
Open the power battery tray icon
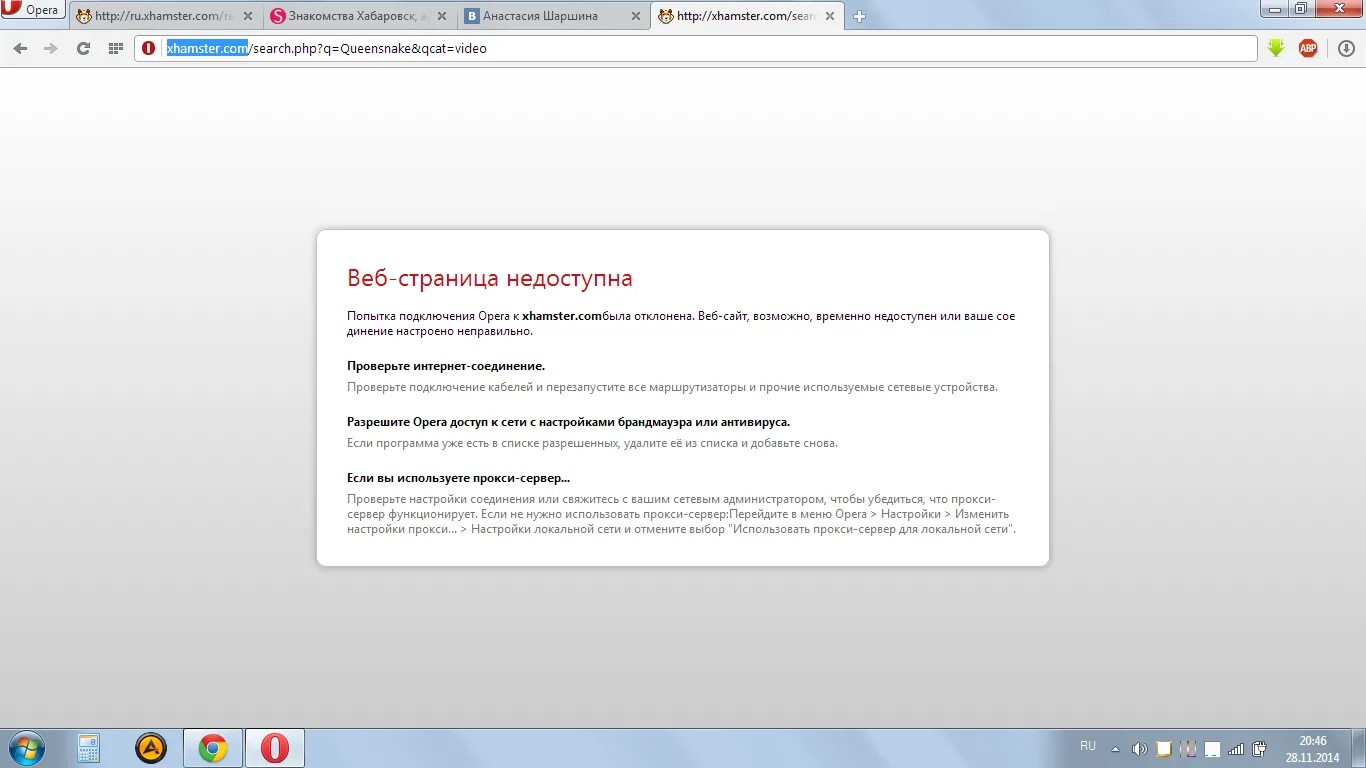[1260, 749]
